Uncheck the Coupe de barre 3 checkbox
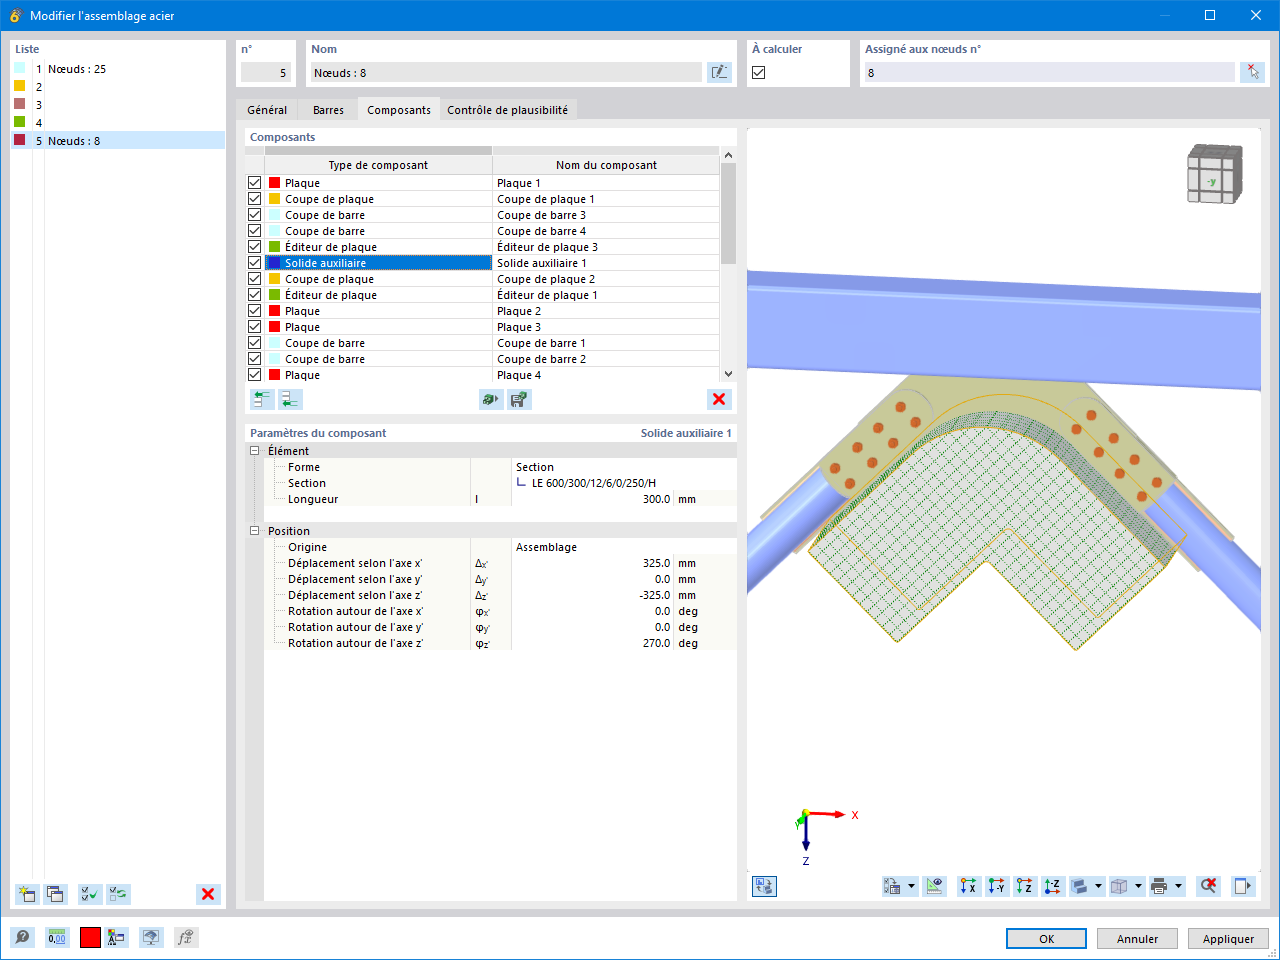Screen dimensions: 1280x960 tap(255, 215)
